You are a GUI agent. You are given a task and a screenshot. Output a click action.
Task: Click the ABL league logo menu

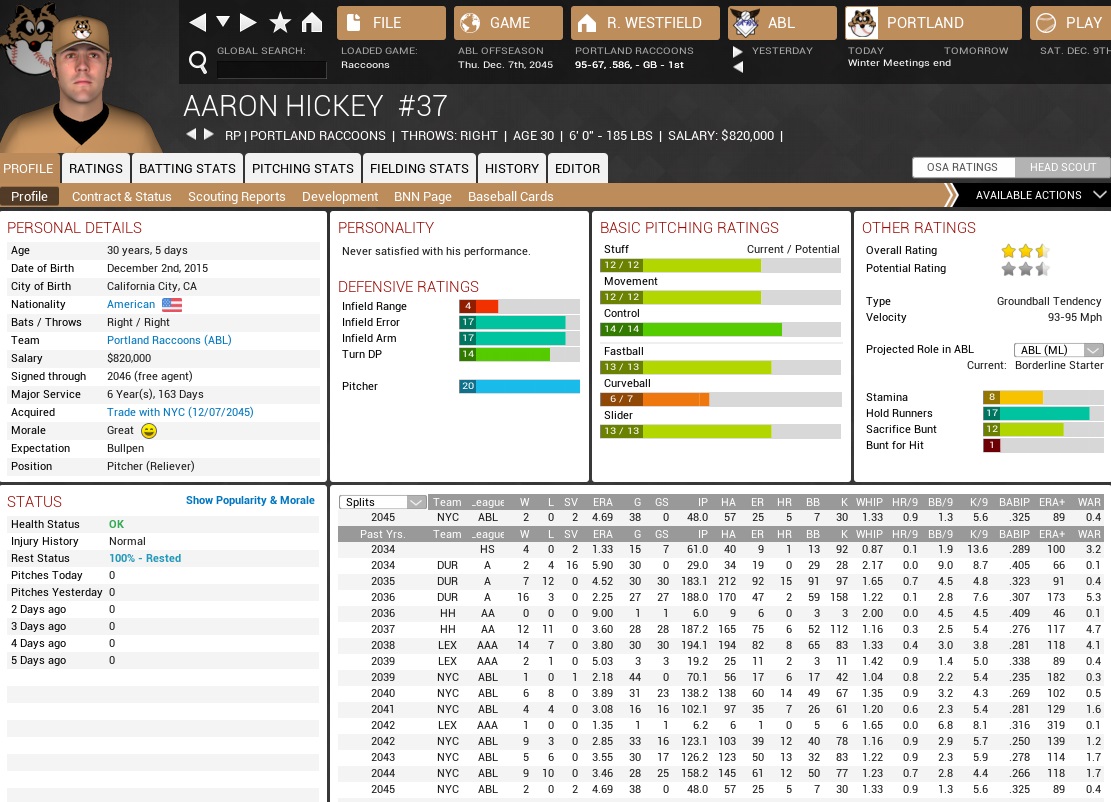coord(782,23)
